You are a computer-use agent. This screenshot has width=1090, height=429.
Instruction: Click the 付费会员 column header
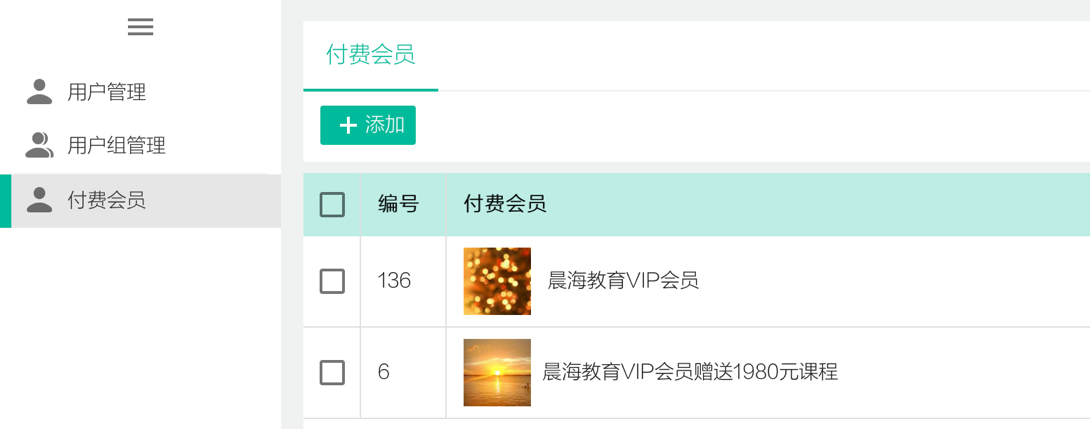[x=505, y=205]
